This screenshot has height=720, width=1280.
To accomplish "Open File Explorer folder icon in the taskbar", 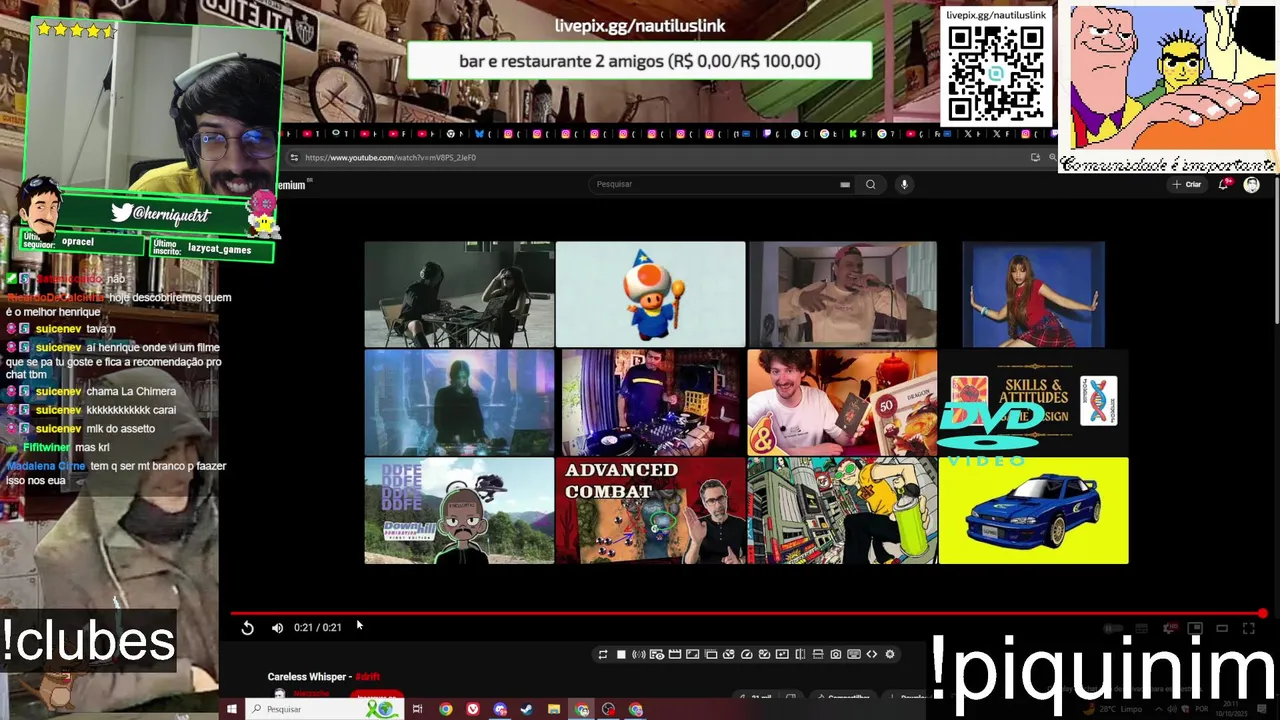I will click(x=553, y=709).
